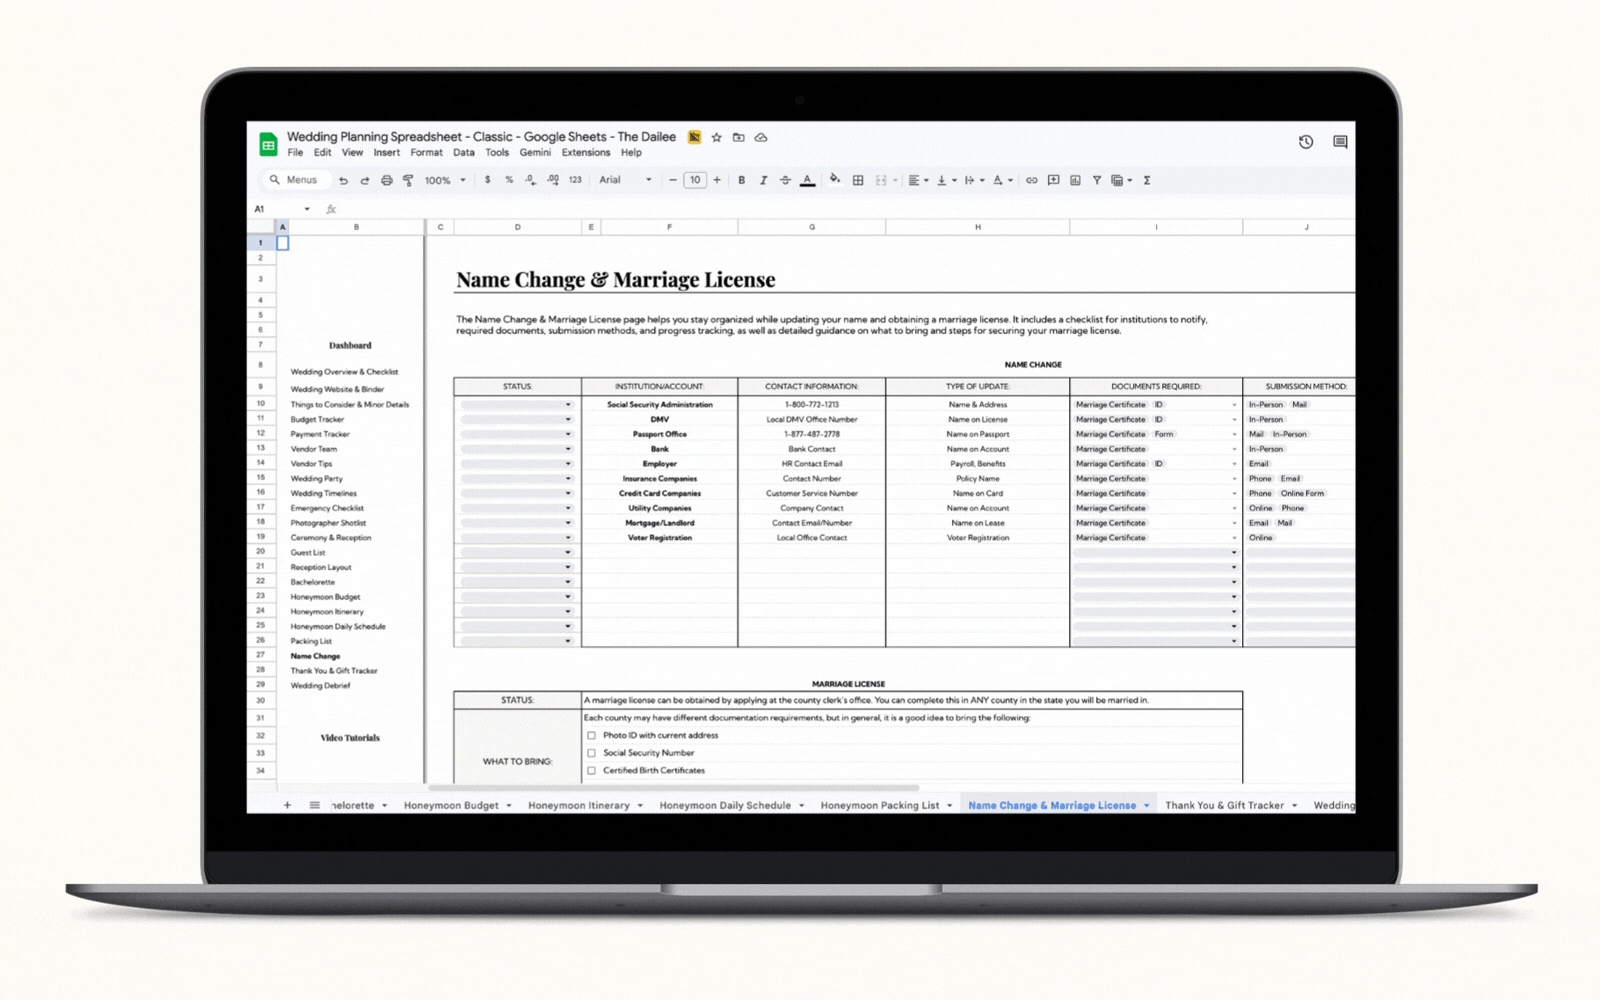
Task: Click the font size input field
Action: [x=695, y=181]
